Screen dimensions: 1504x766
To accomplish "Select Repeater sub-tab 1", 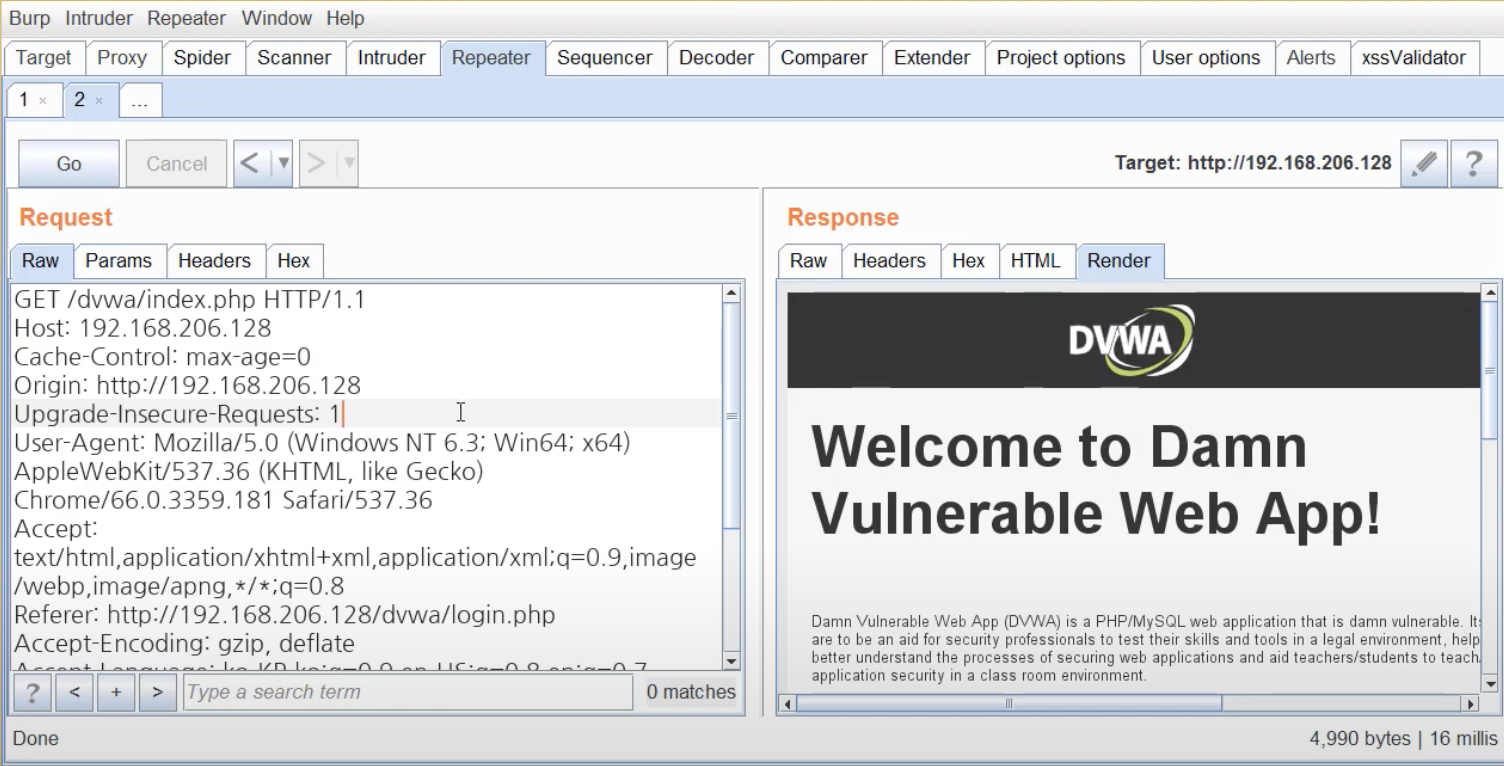I will click(x=24, y=100).
